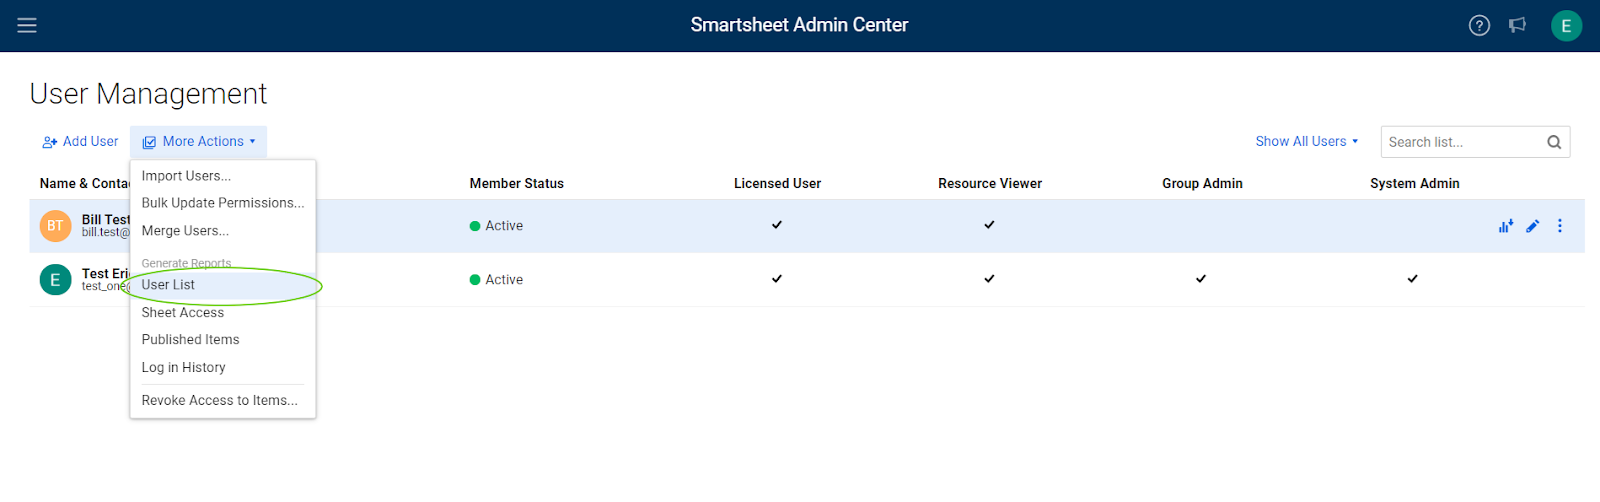The width and height of the screenshot is (1600, 502).
Task: Click the Add User button
Action: pos(80,142)
